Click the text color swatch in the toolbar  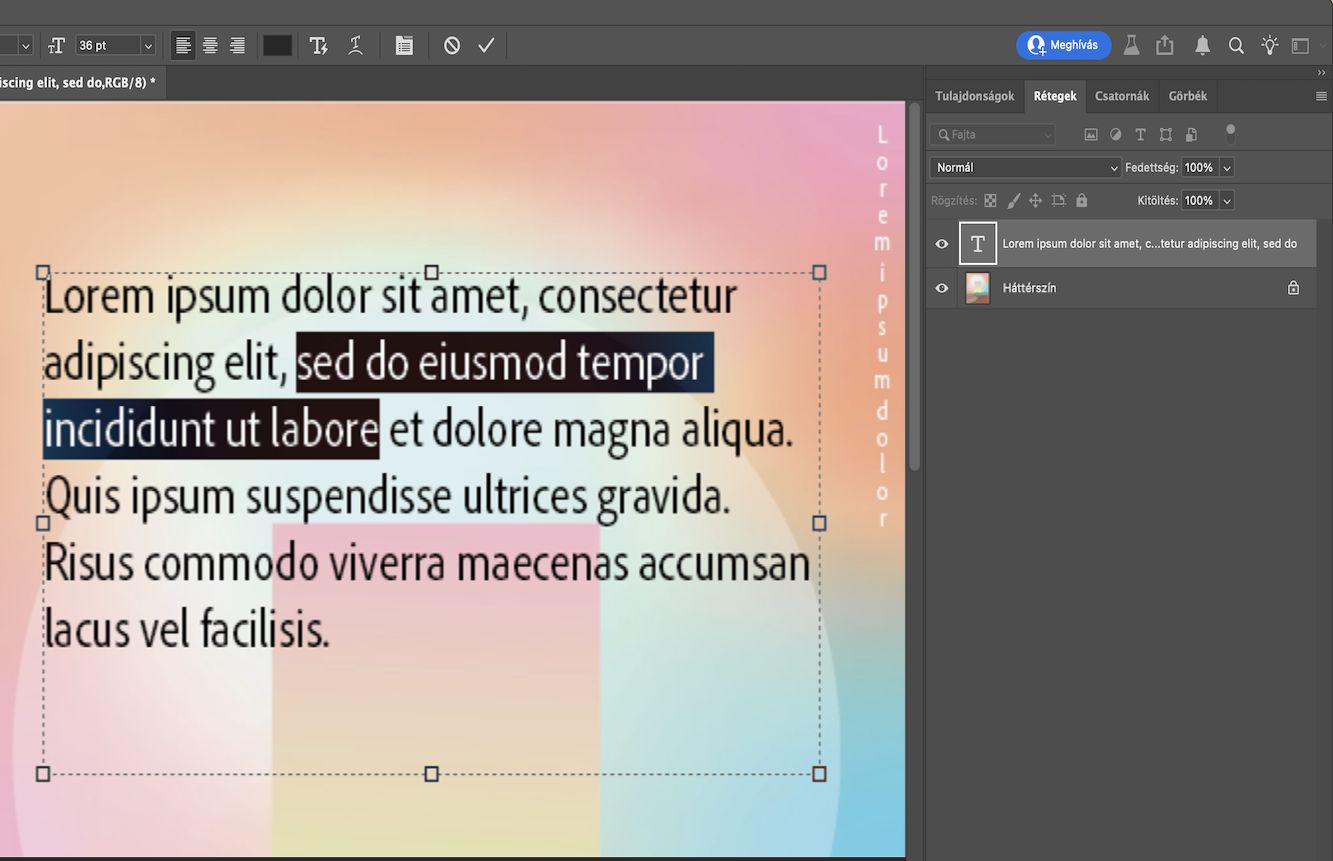(x=277, y=45)
